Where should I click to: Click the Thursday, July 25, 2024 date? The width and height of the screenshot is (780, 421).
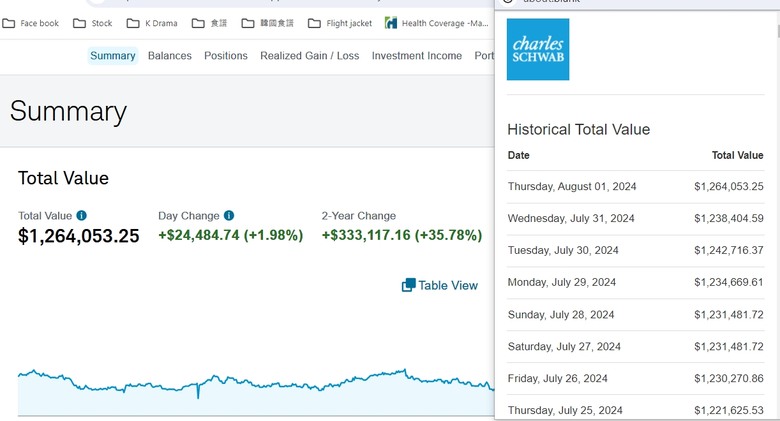[565, 410]
